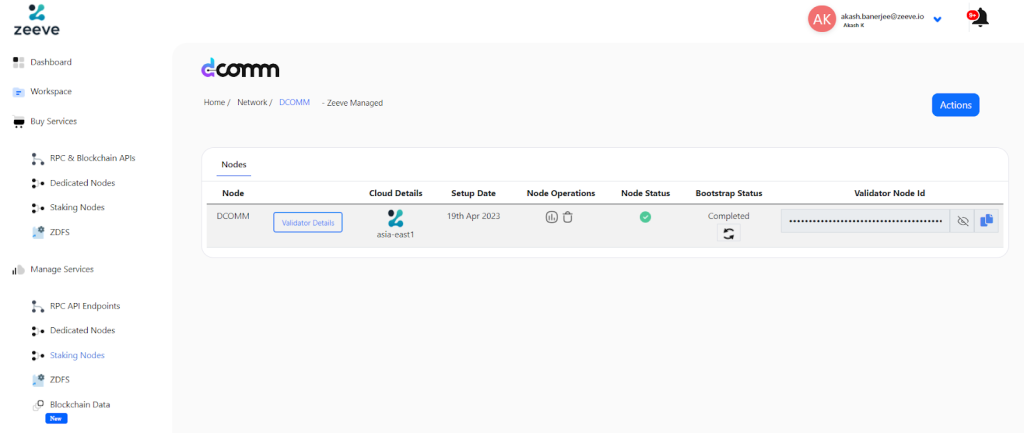This screenshot has height=433, width=1024.
Task: Open Manage Services menu
Action: tap(62, 269)
